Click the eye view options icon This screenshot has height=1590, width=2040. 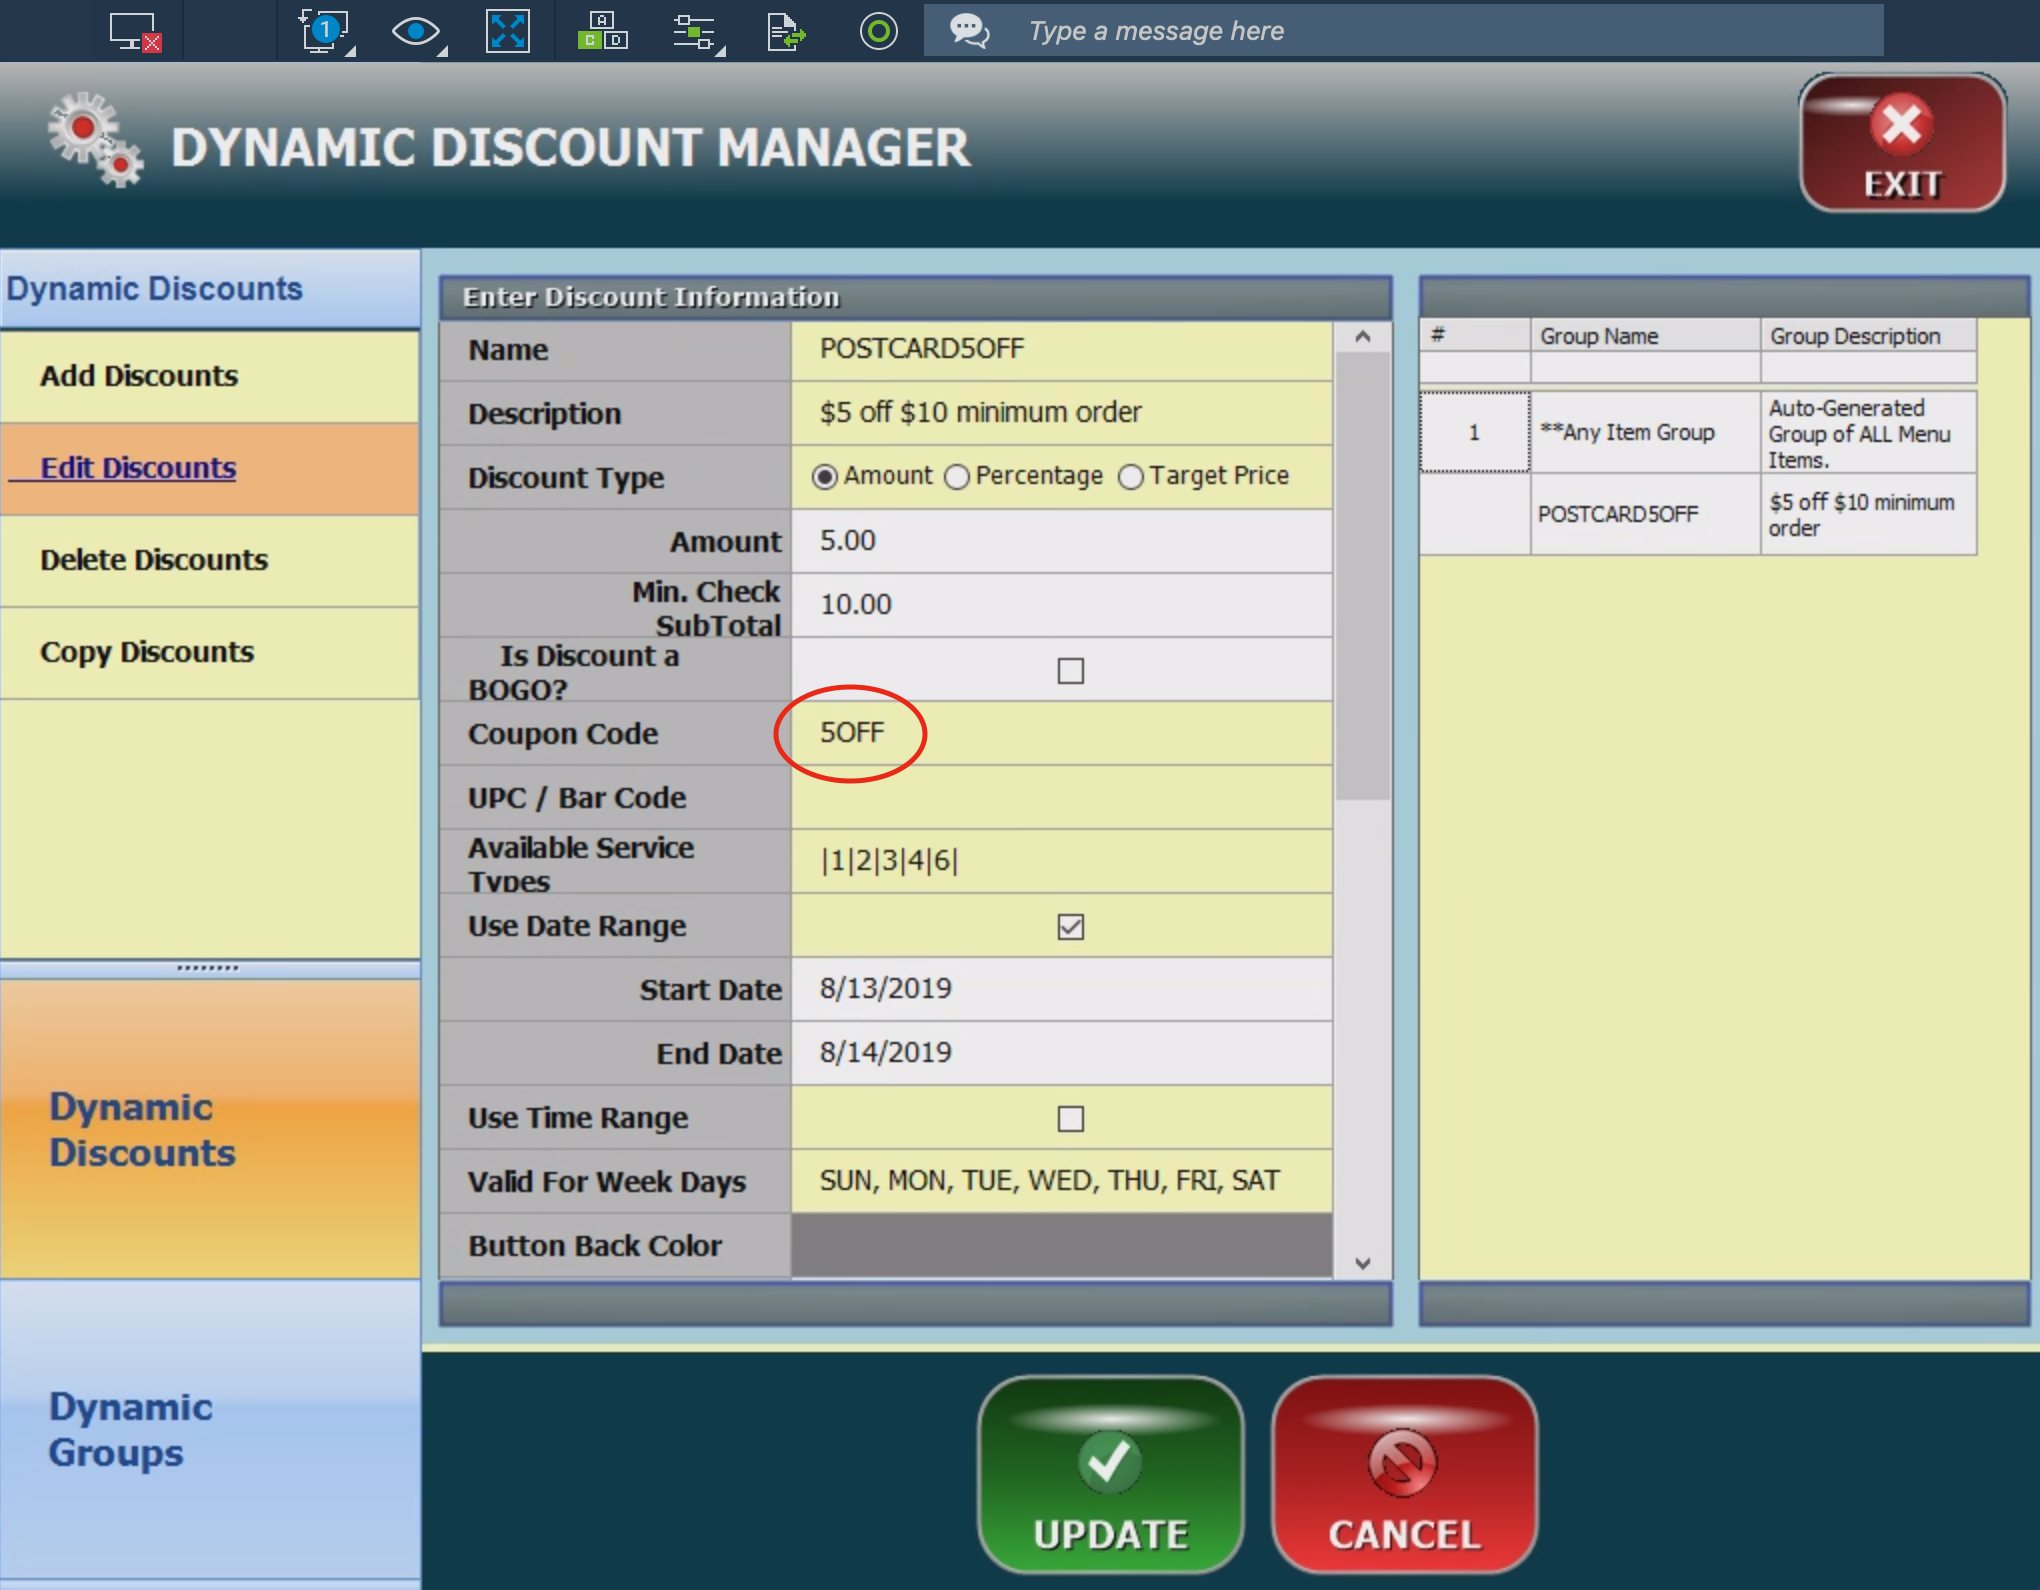point(416,31)
